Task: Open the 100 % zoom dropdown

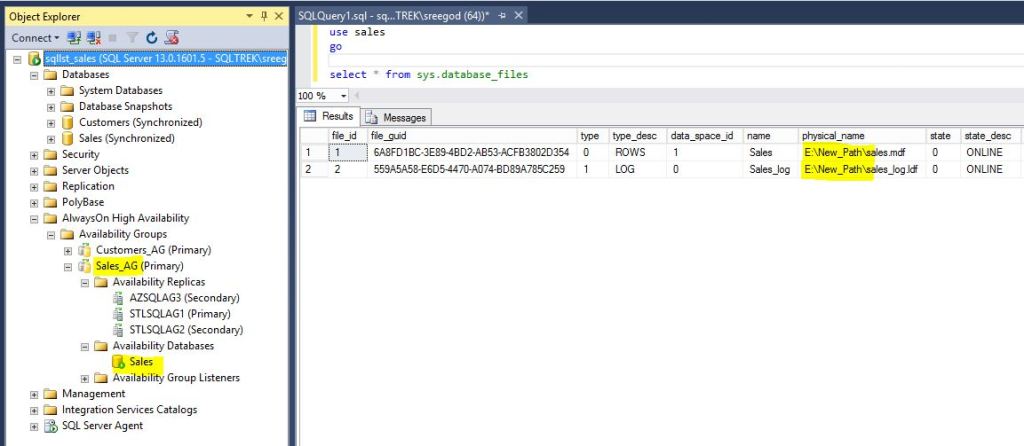Action: coord(344,95)
